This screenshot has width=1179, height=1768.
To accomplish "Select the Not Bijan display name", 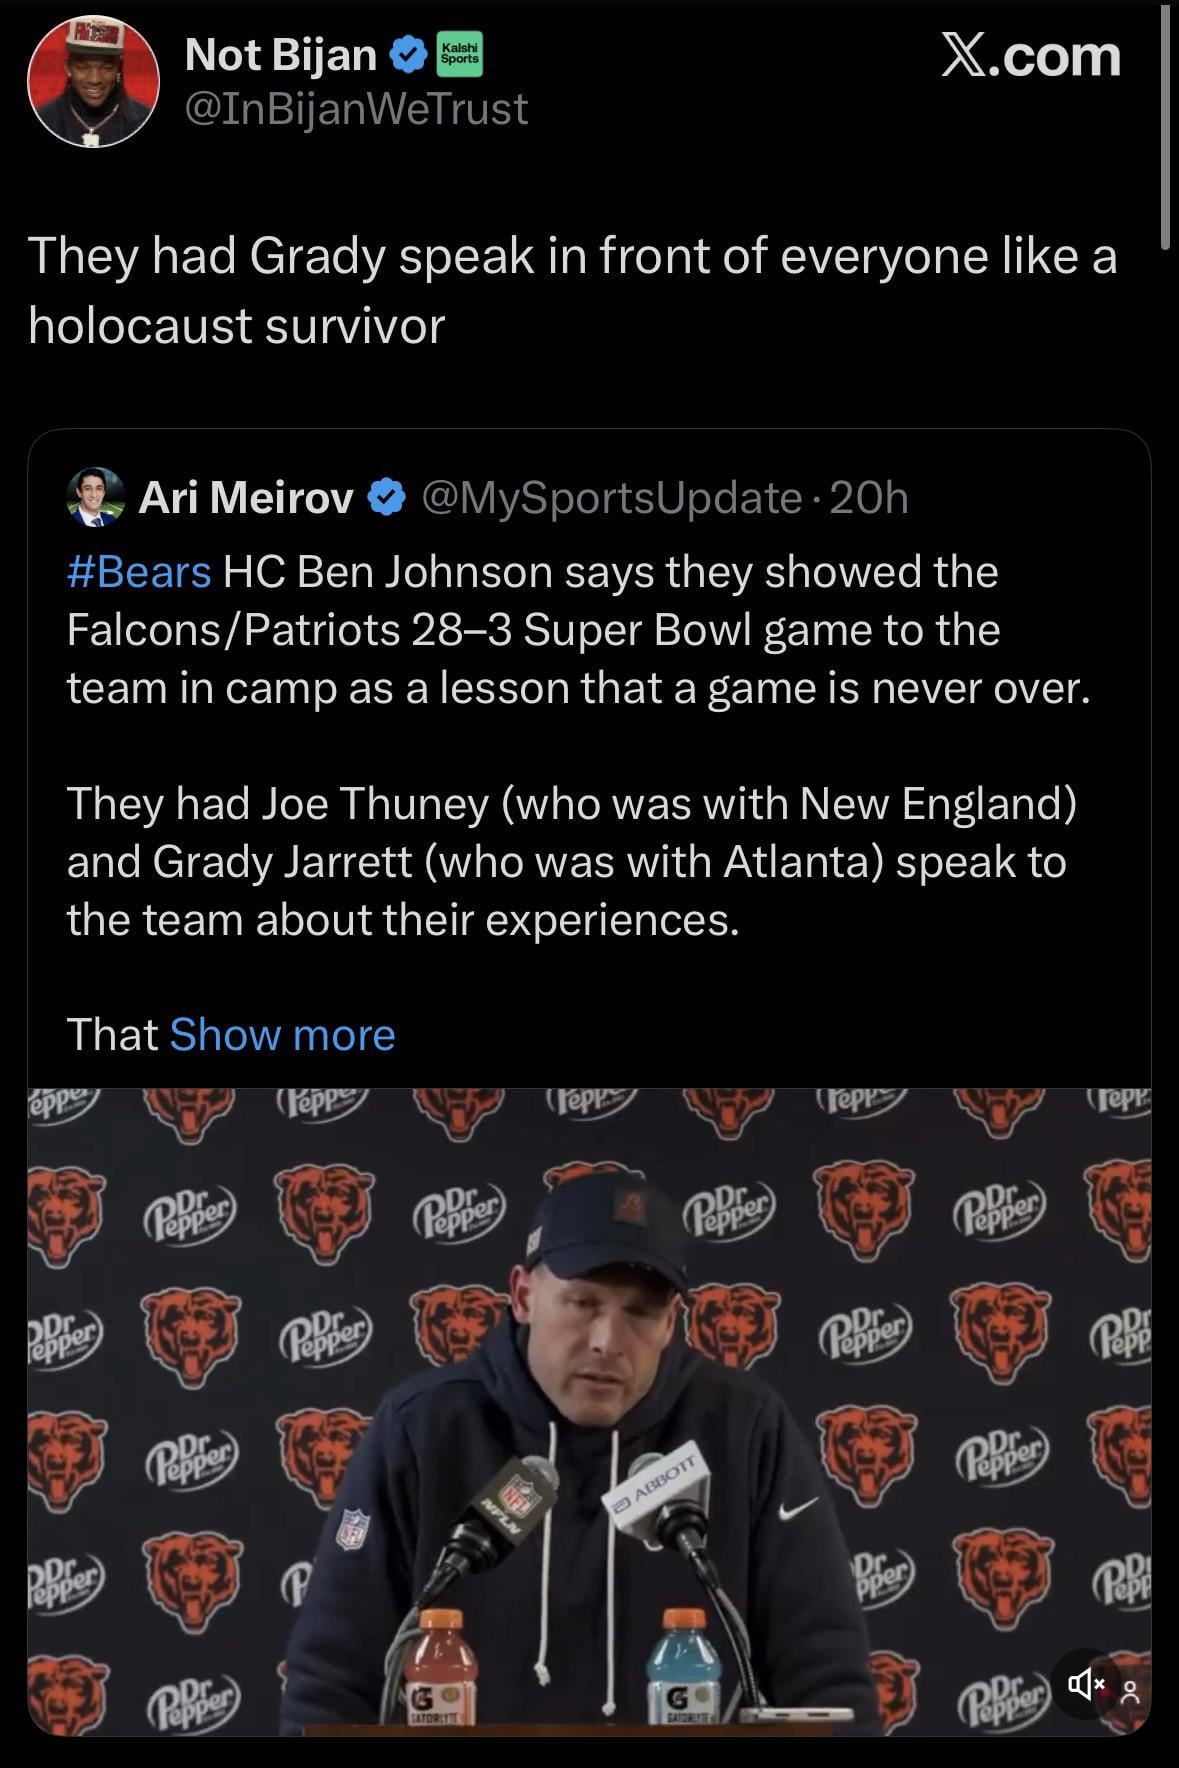I will click(x=280, y=55).
